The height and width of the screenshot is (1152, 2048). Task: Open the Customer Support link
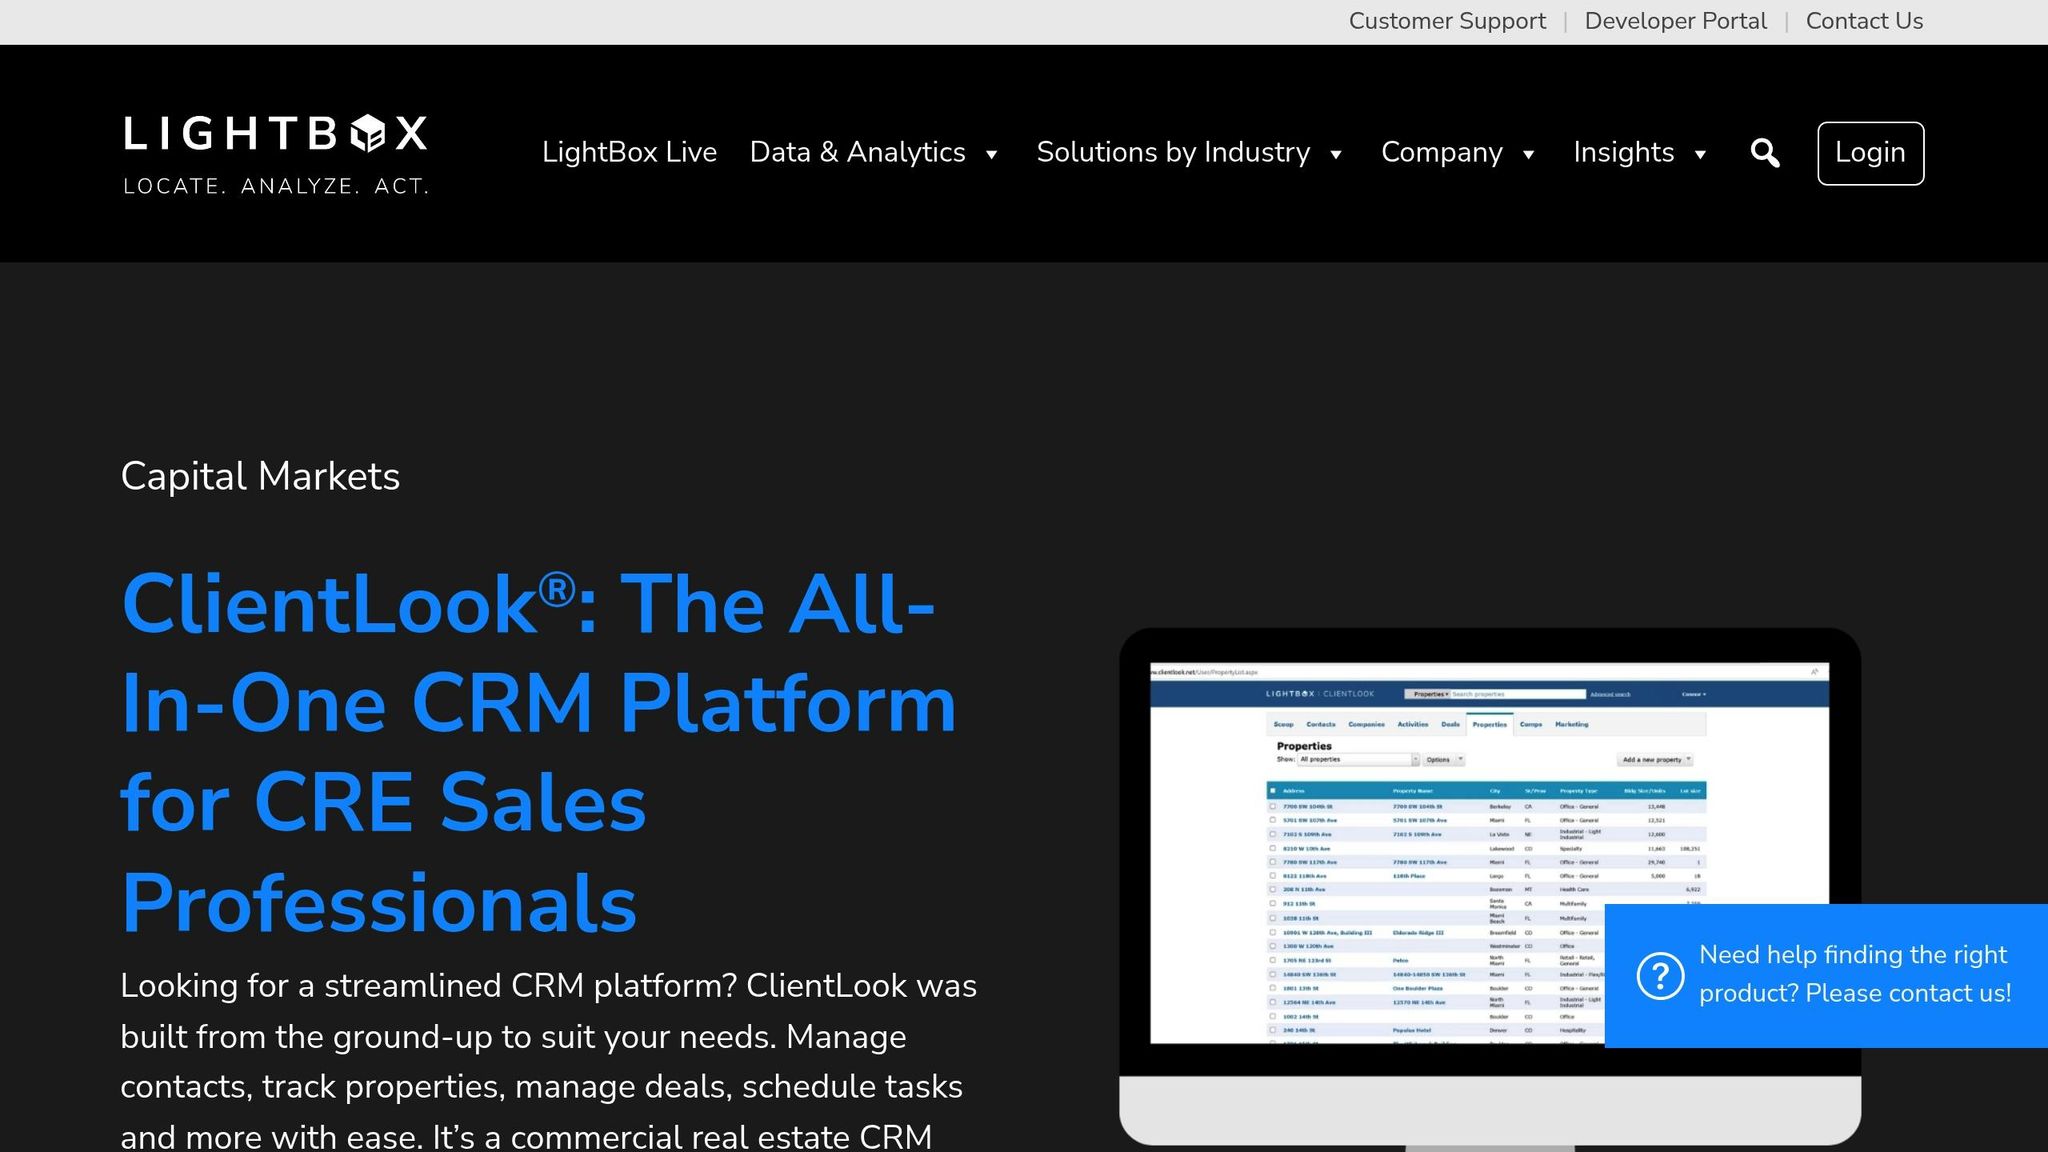[1447, 21]
